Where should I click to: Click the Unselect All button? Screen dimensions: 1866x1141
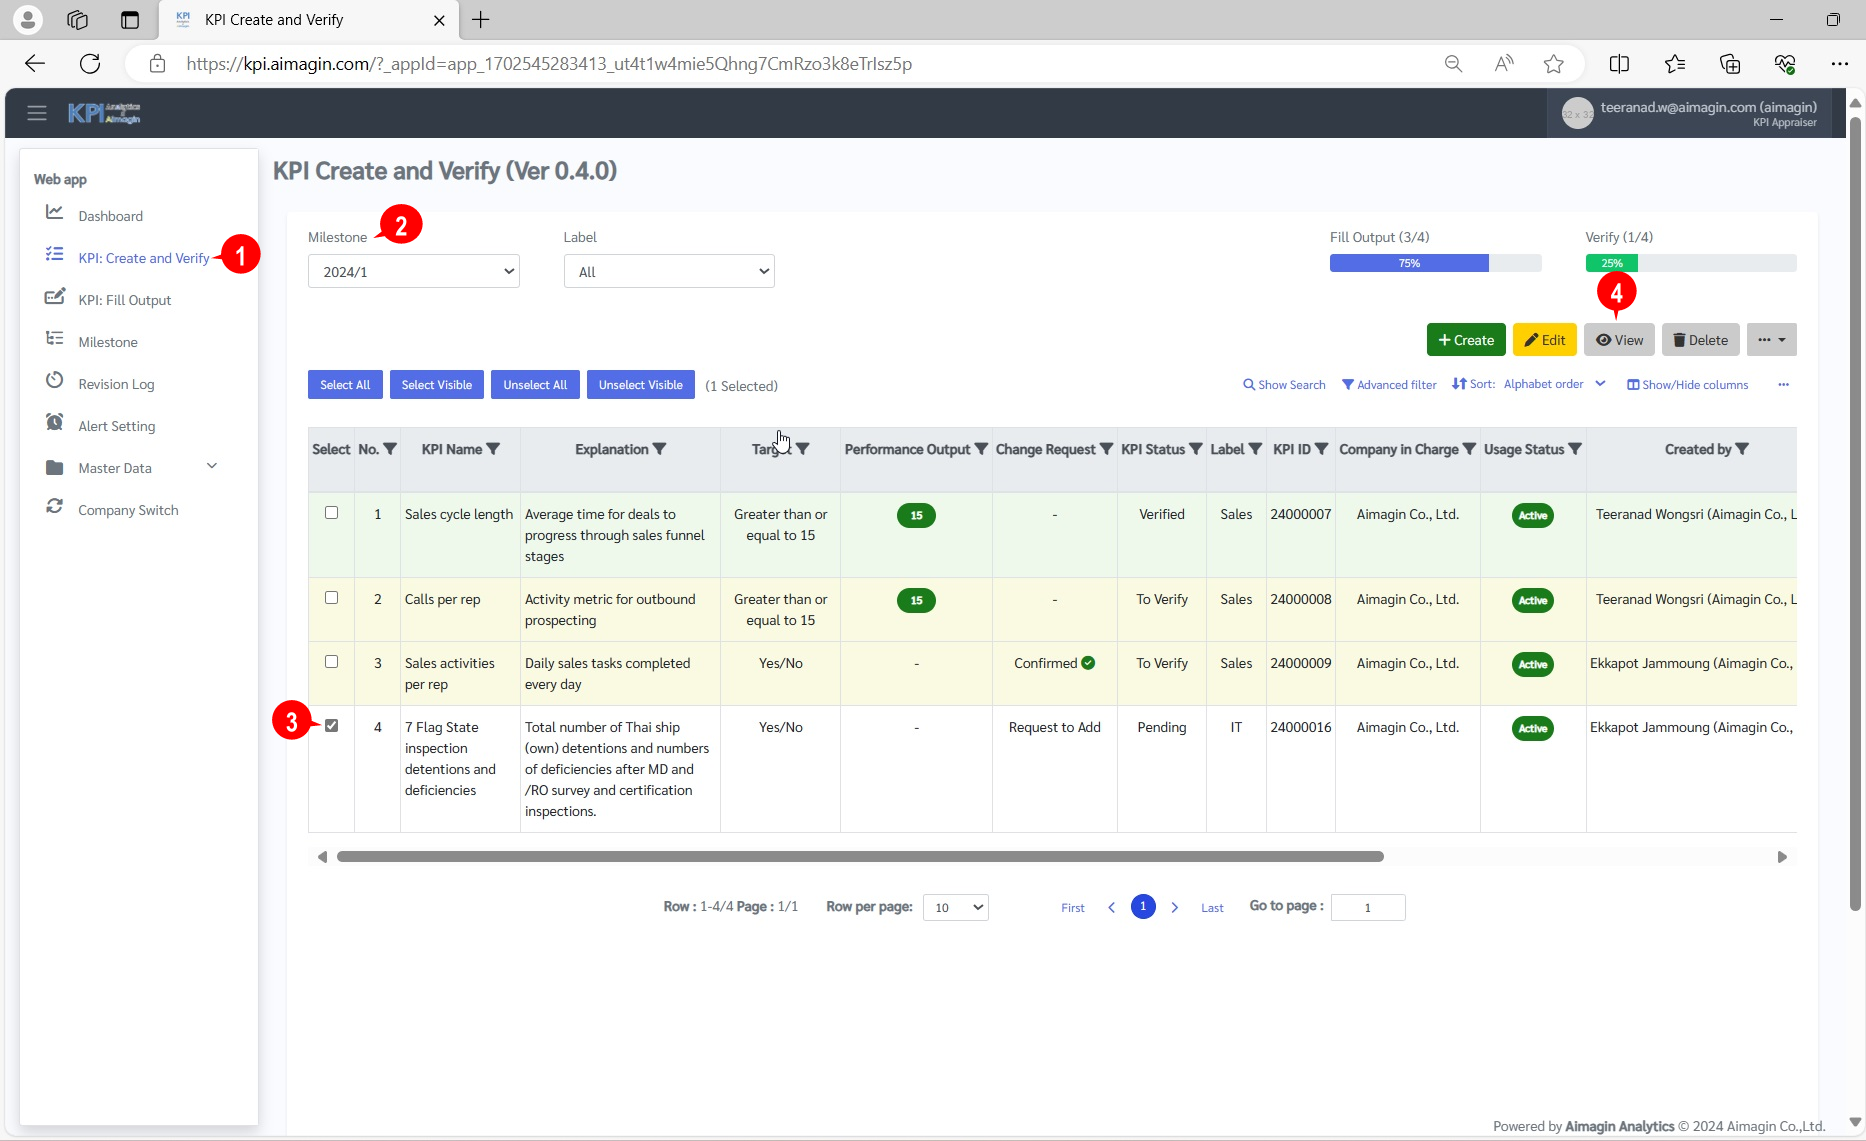click(535, 385)
